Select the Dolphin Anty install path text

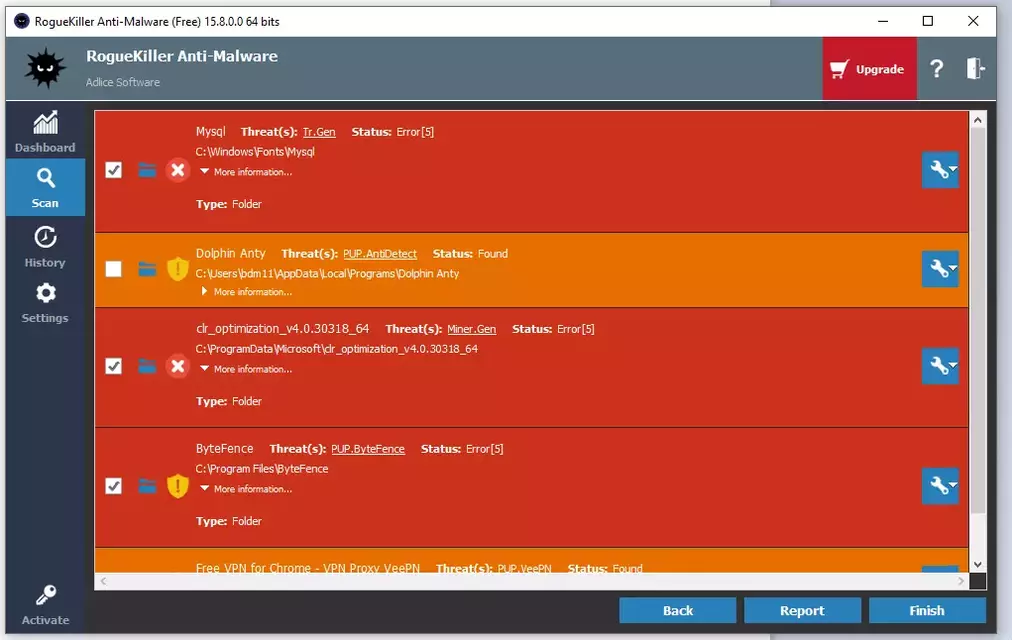pyautogui.click(x=327, y=274)
